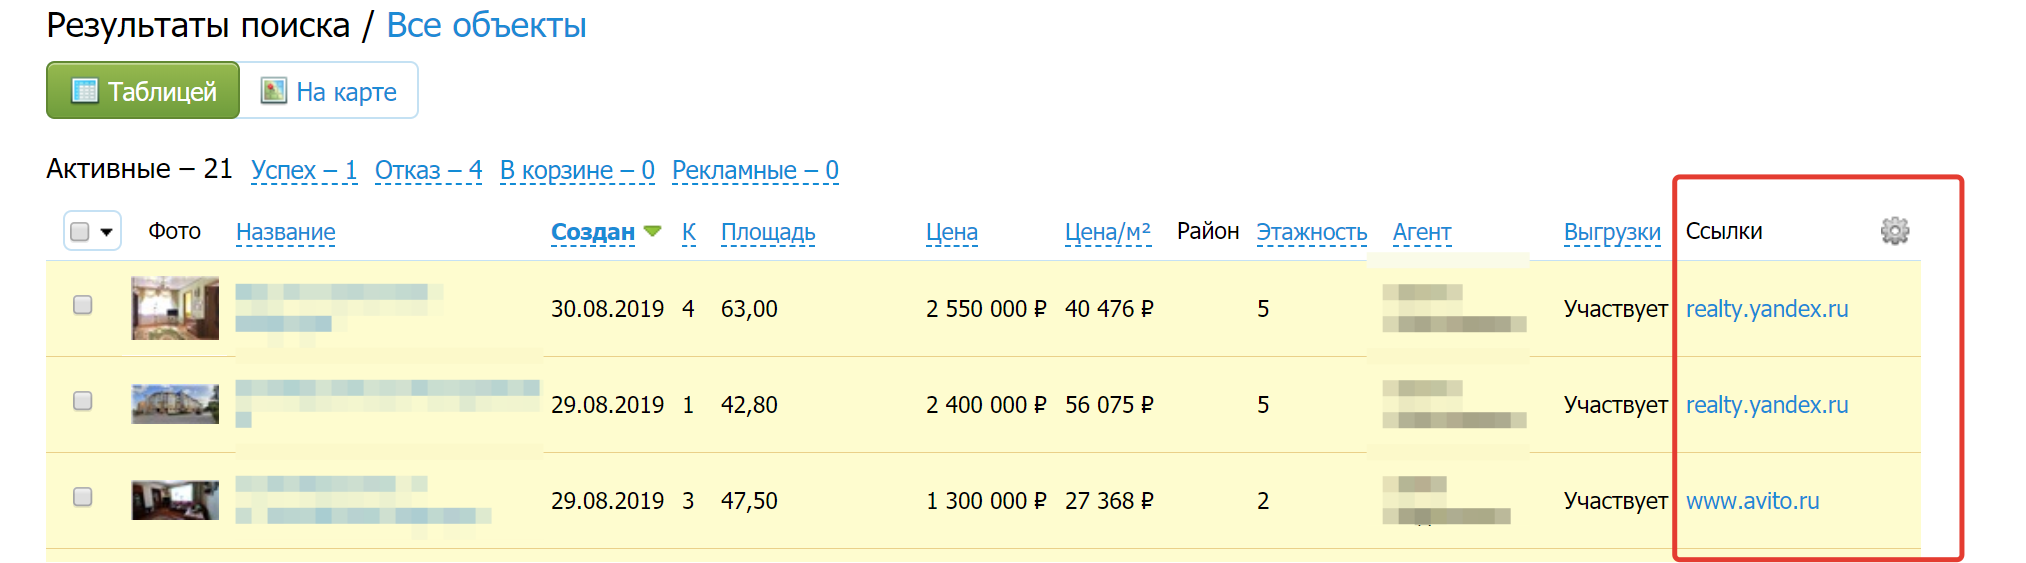The width and height of the screenshot is (2026, 563).
Task: Open the Все объекты breadcrumb link
Action: (486, 25)
